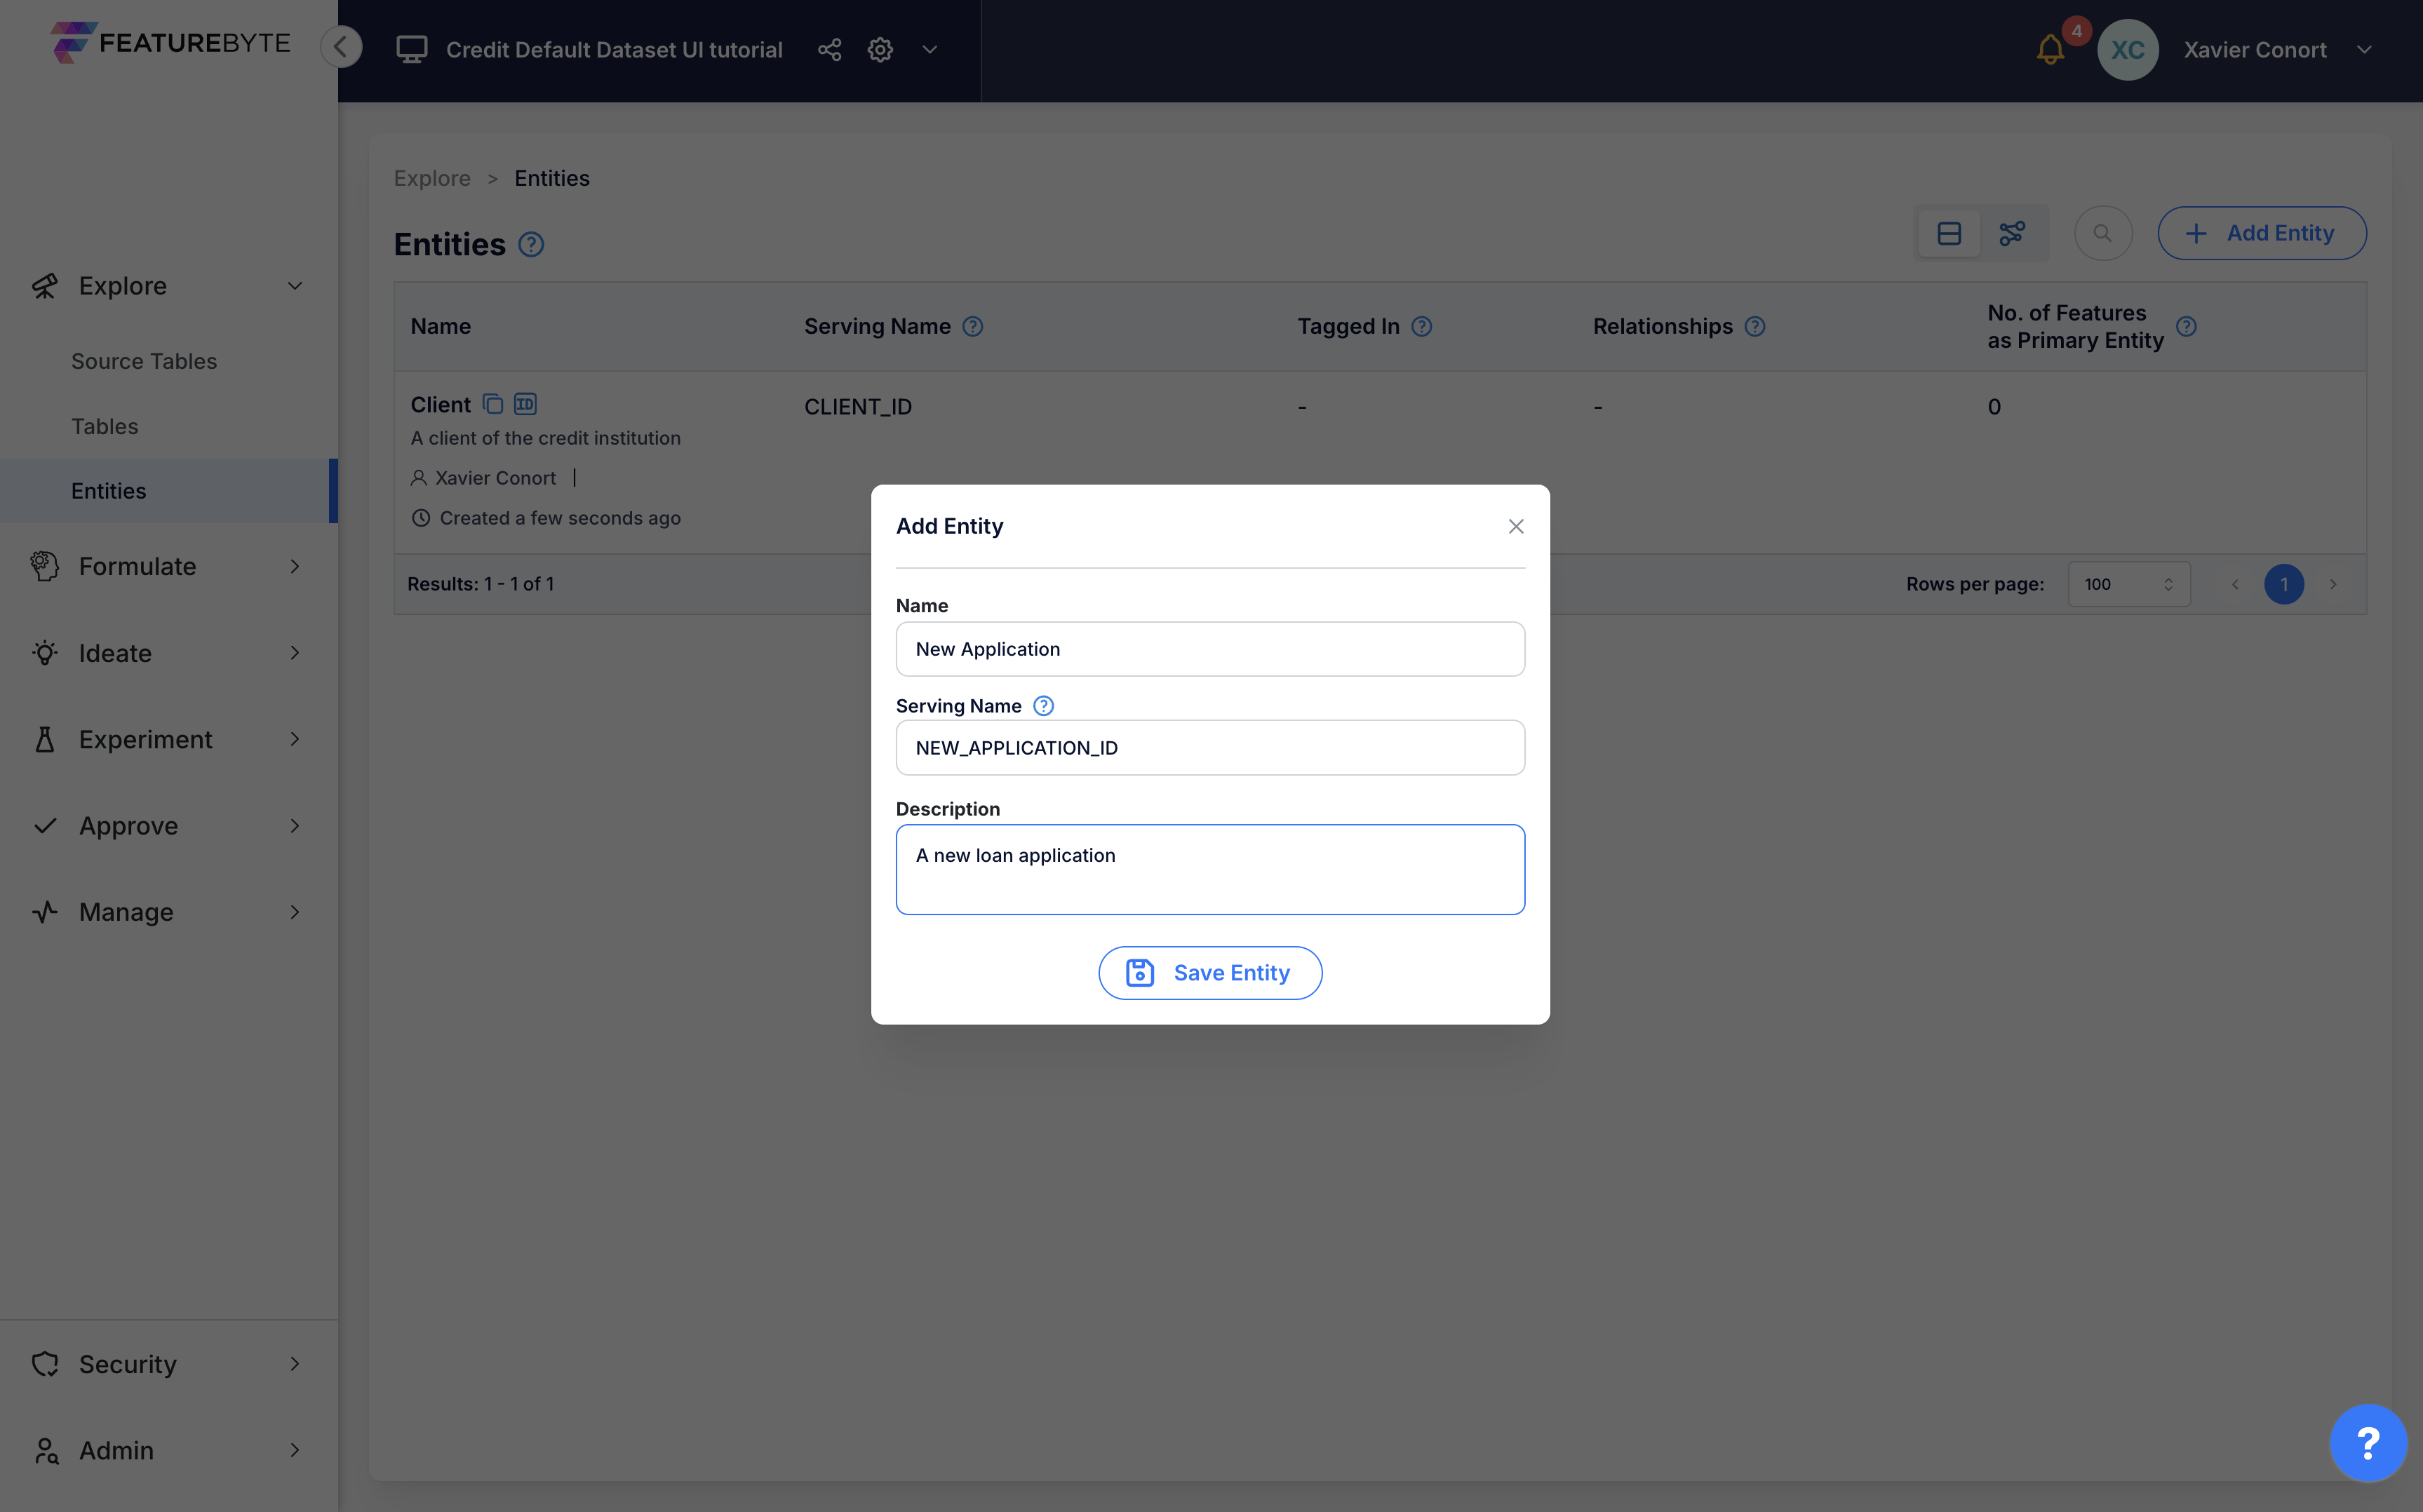Screen dimensions: 2423x1512
Task: Switch to entity graph view
Action: pyautogui.click(x=2012, y=233)
